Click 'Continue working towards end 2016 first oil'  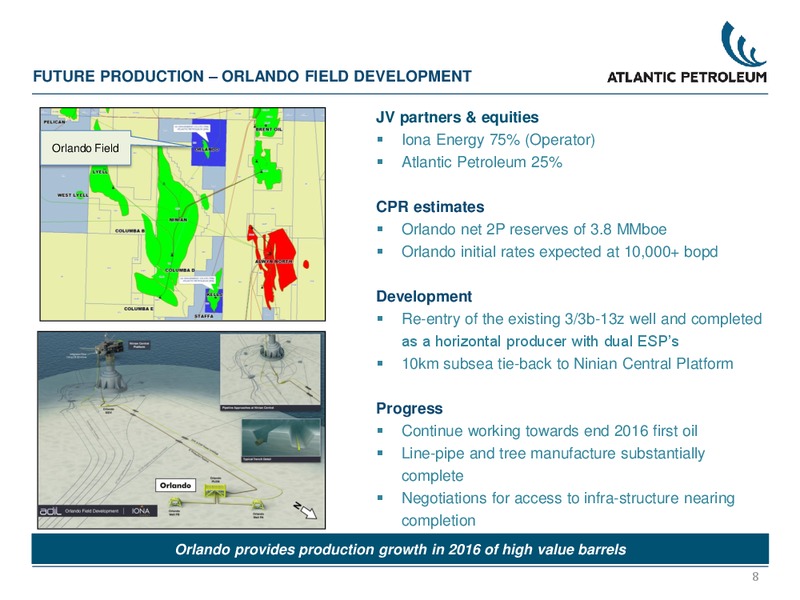click(549, 431)
